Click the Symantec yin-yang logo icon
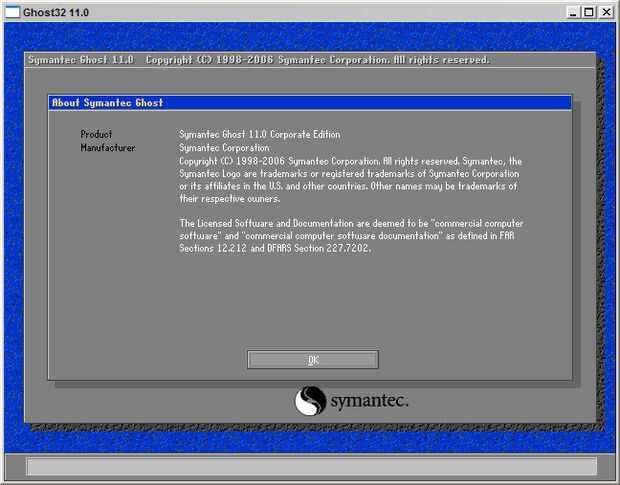620x485 pixels. pos(310,401)
